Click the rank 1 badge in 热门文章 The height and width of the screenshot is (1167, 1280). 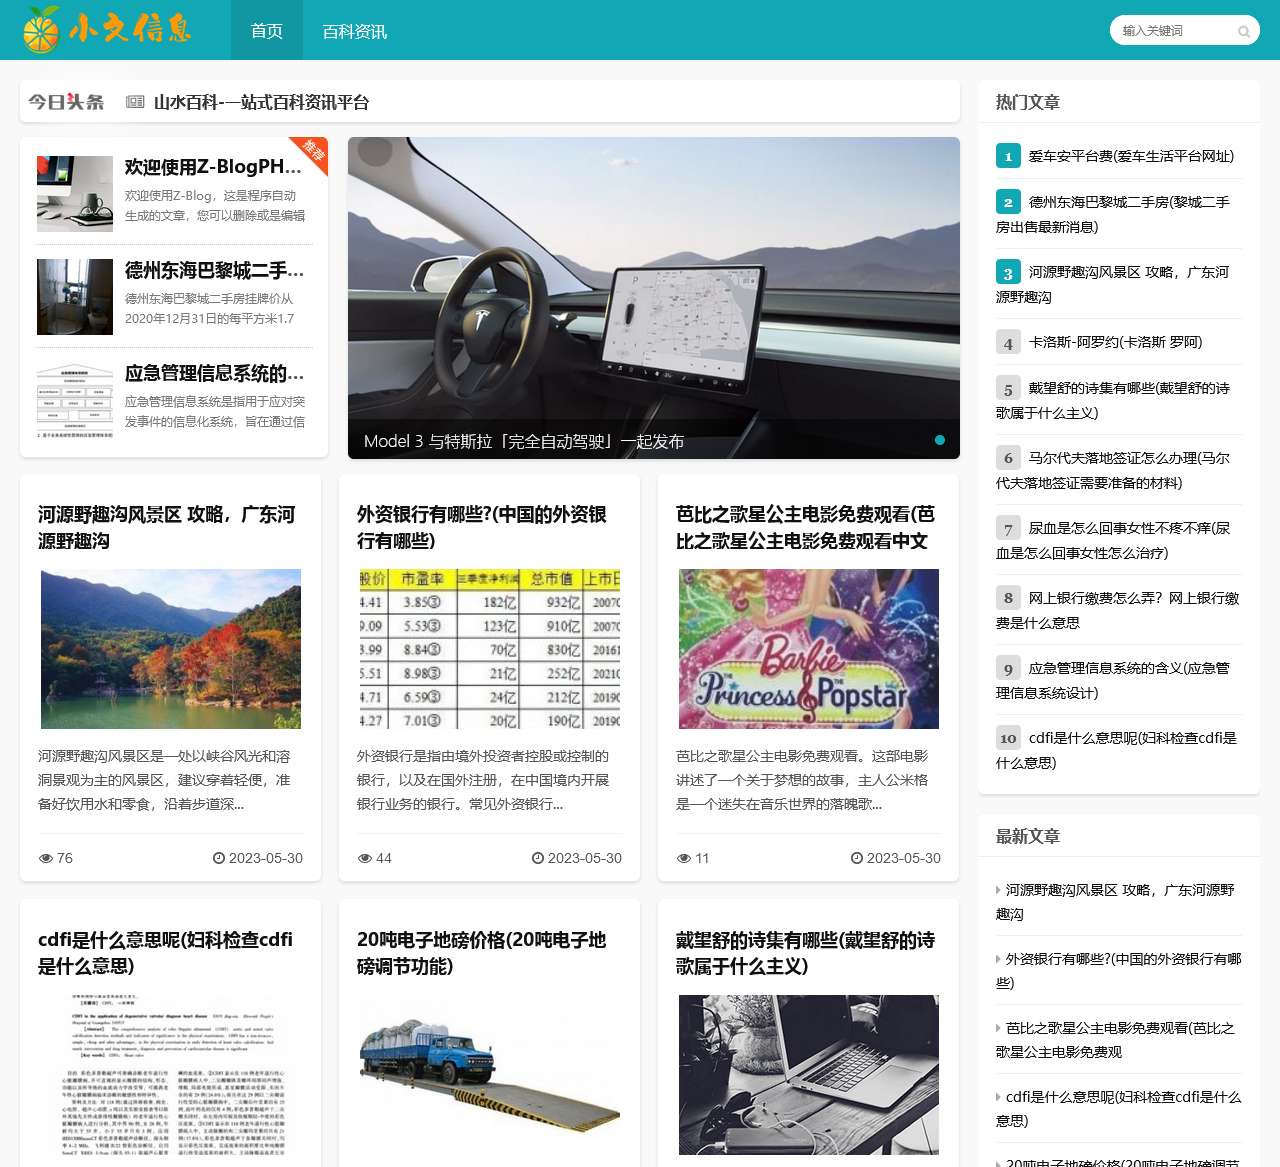click(x=1008, y=156)
